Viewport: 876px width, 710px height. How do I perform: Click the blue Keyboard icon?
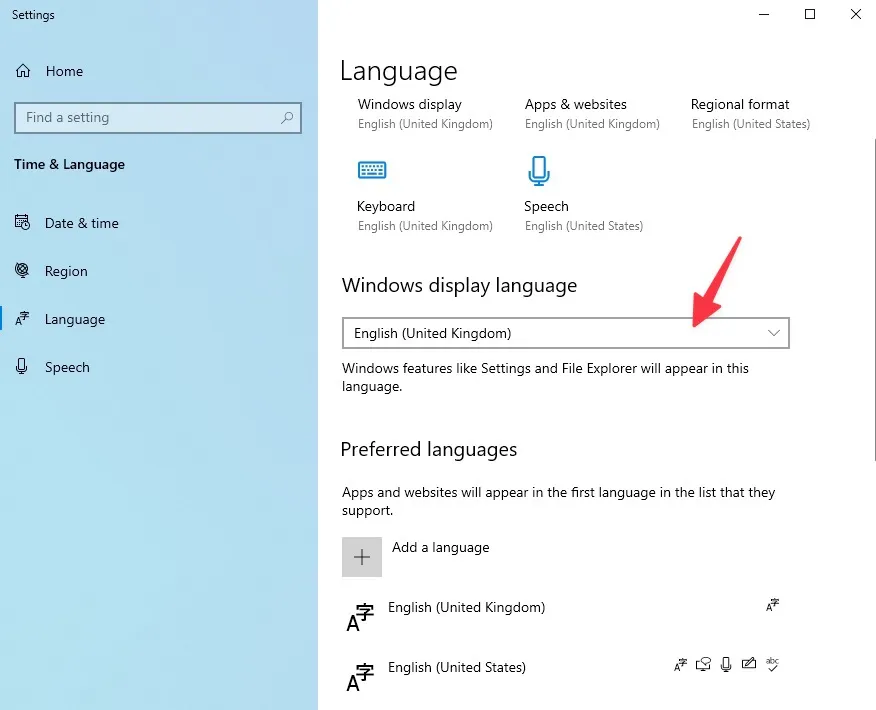pyautogui.click(x=372, y=169)
